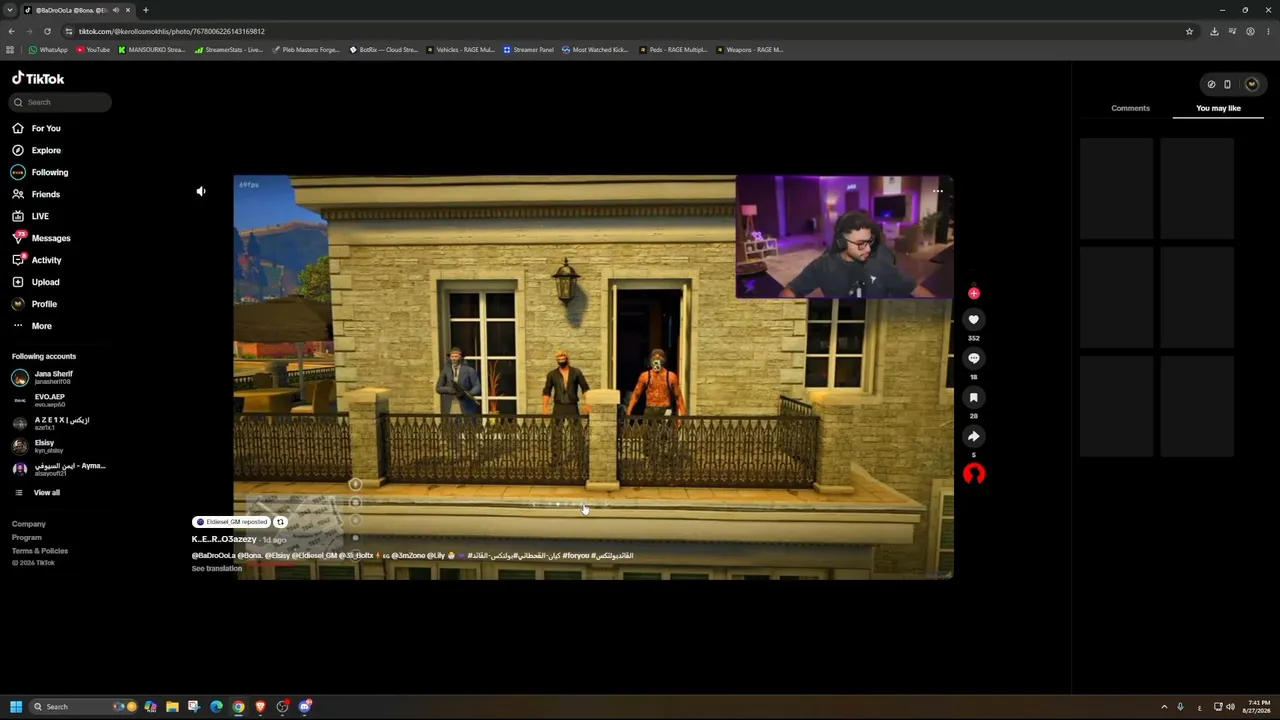This screenshot has width=1280, height=720.
Task: Open the Streamer Panel bookmark
Action: [528, 50]
